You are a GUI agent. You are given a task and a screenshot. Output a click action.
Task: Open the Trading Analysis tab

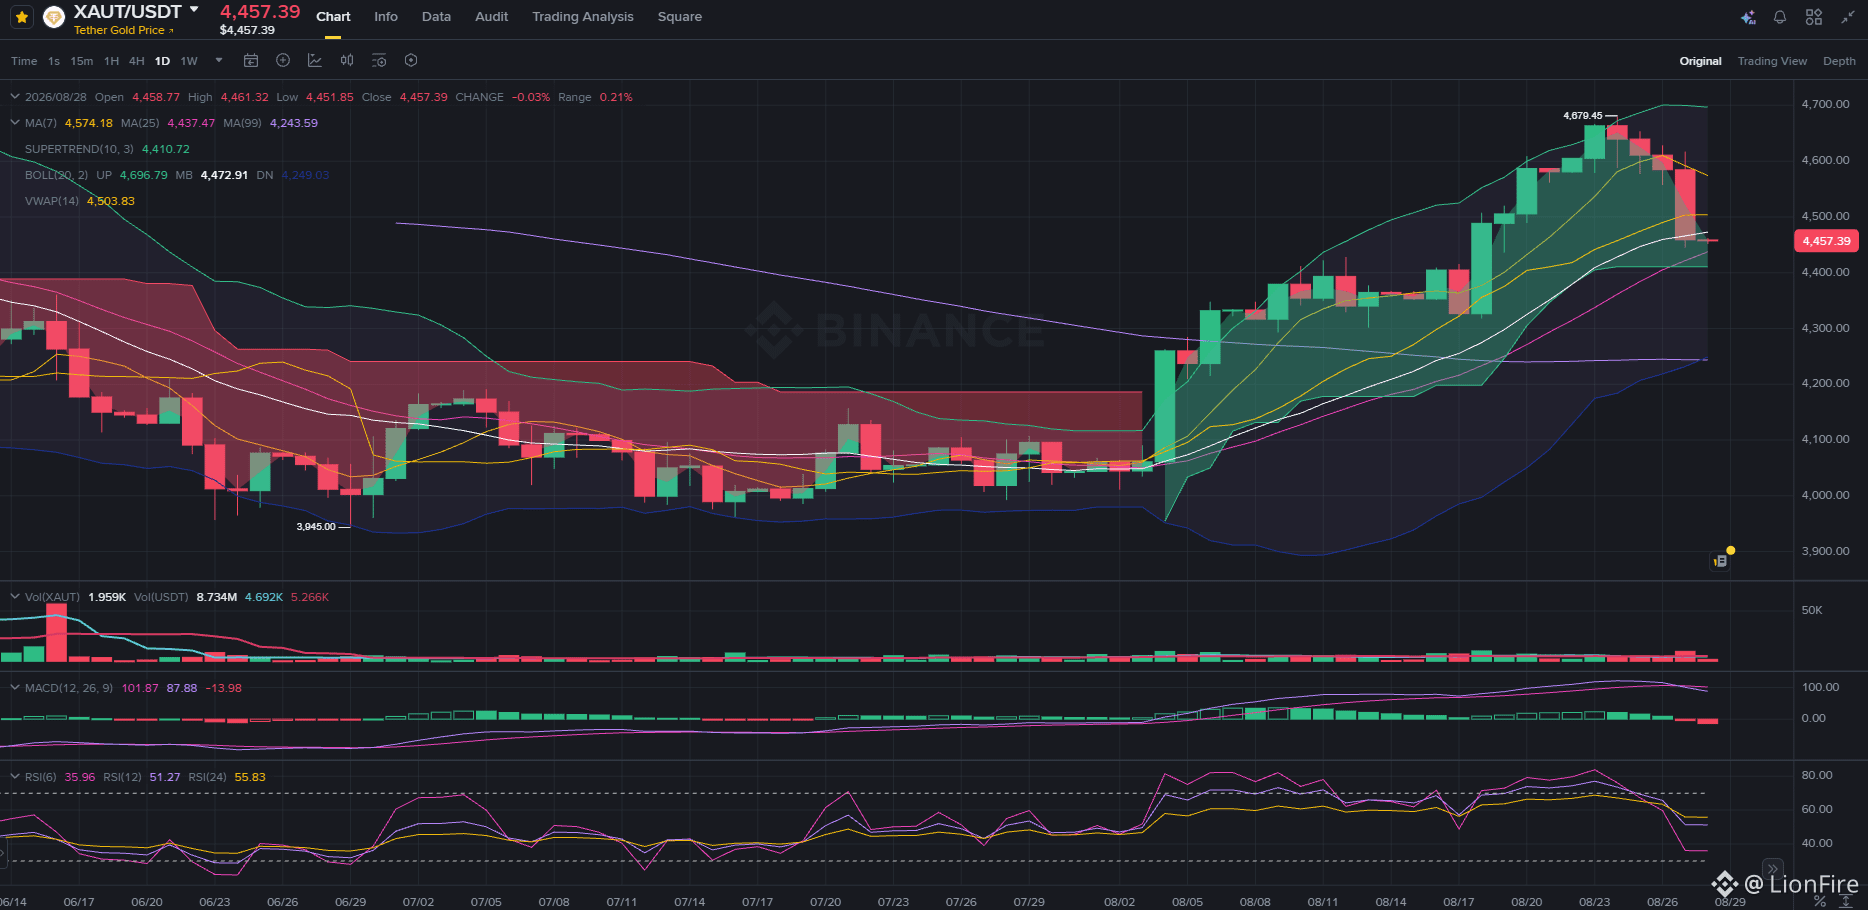point(583,17)
